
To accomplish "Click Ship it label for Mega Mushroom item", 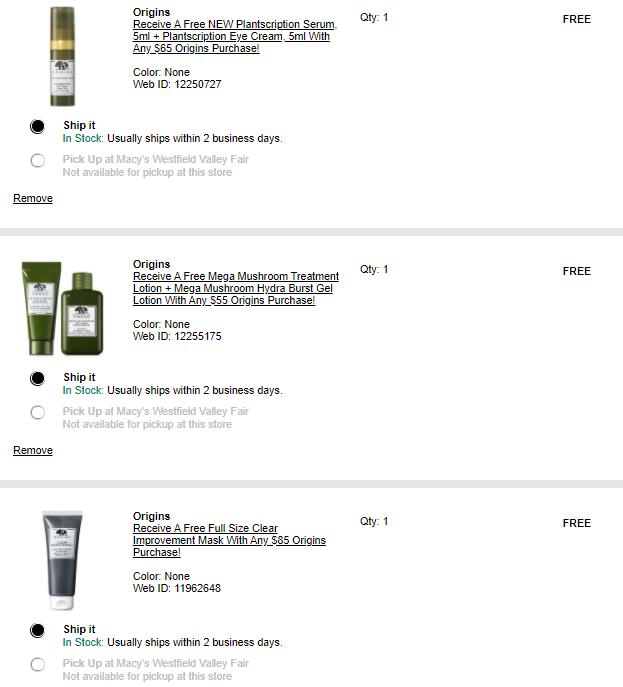I will (x=79, y=377).
